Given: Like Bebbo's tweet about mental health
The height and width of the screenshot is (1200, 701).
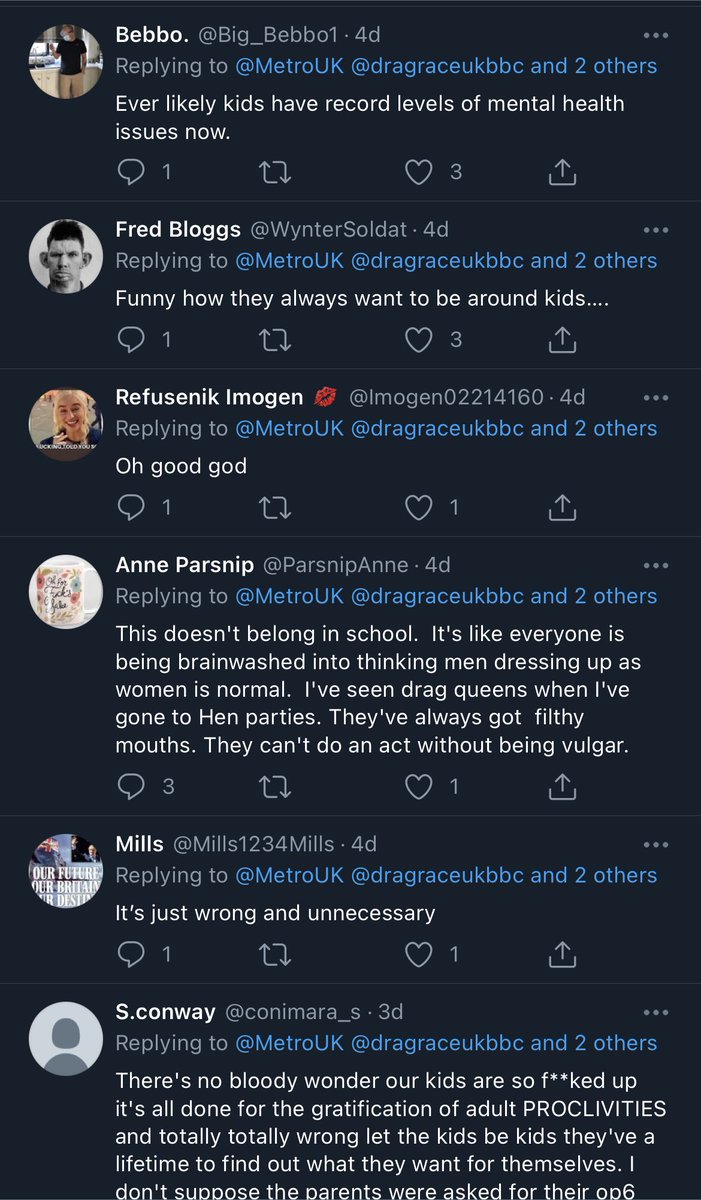Looking at the screenshot, I should [x=418, y=173].
